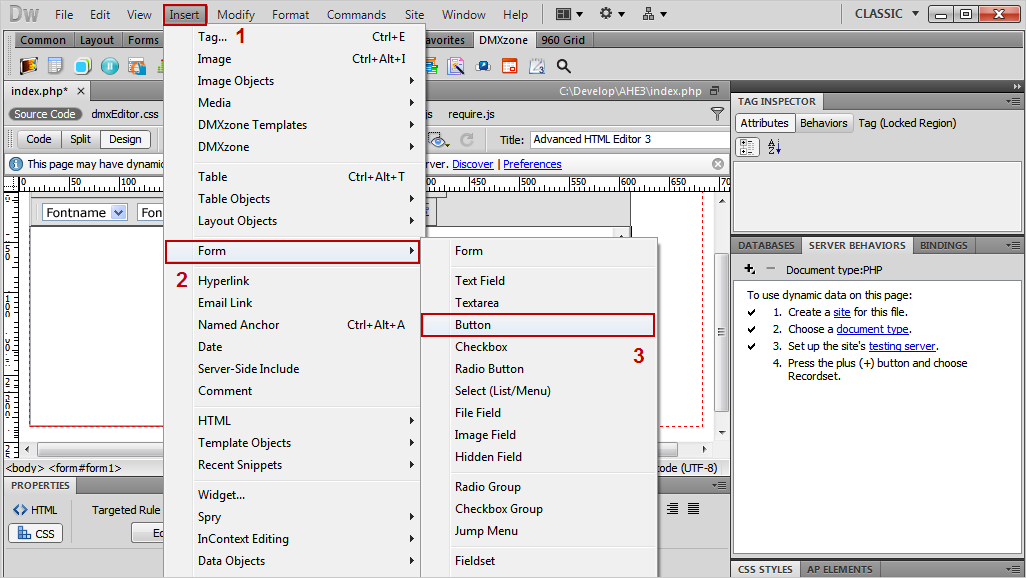1026x578 pixels.
Task: Expand the DMXzone Templates submenu
Action: tap(293, 124)
